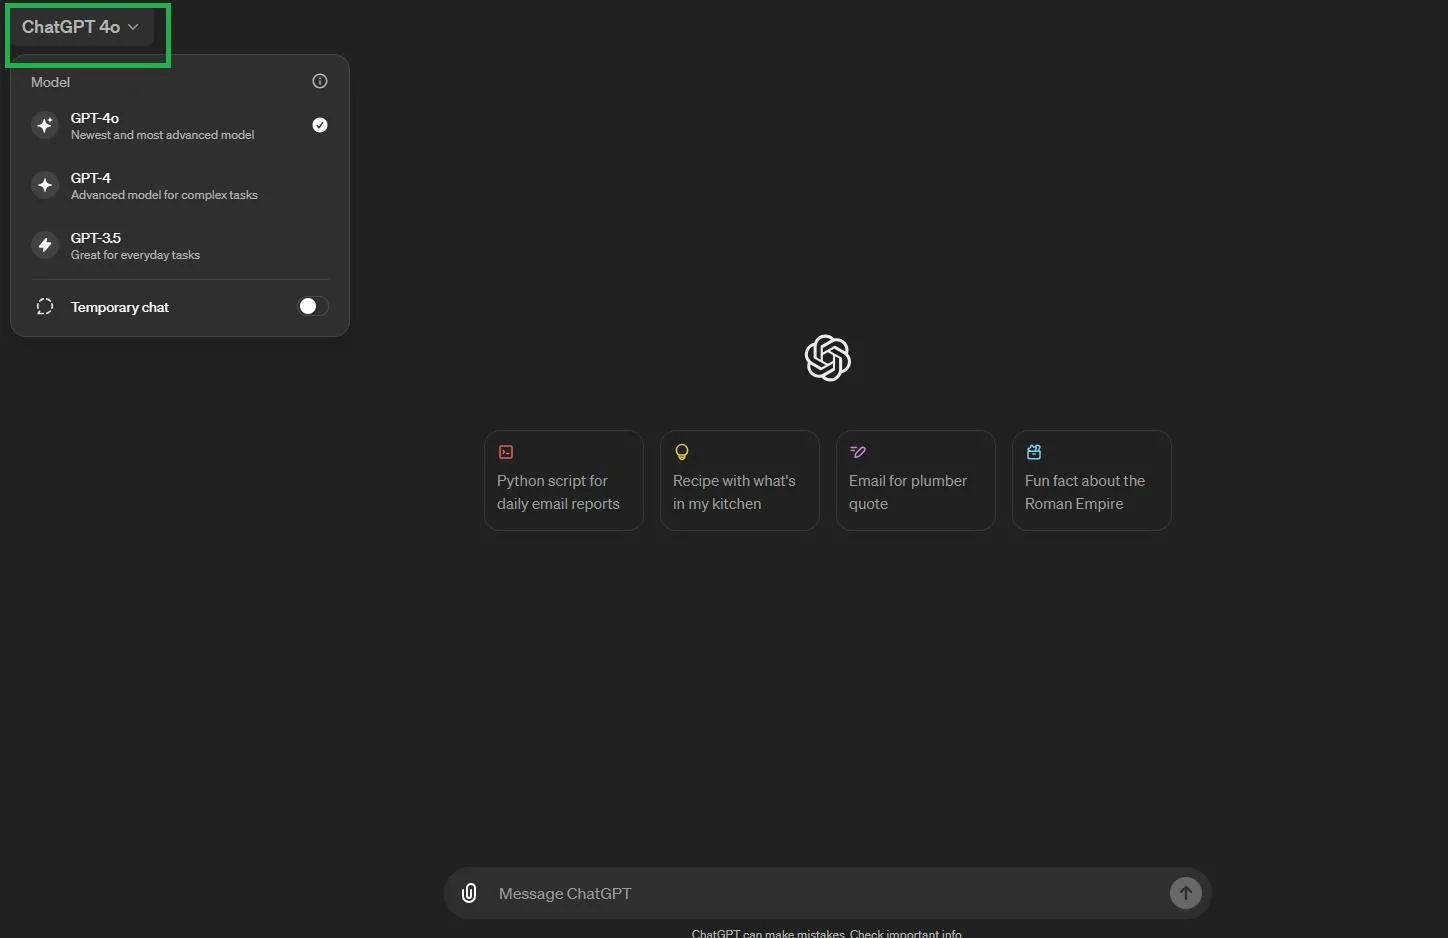1448x938 pixels.
Task: Pick Fun fact about the Roman Empire
Action: 1091,481
